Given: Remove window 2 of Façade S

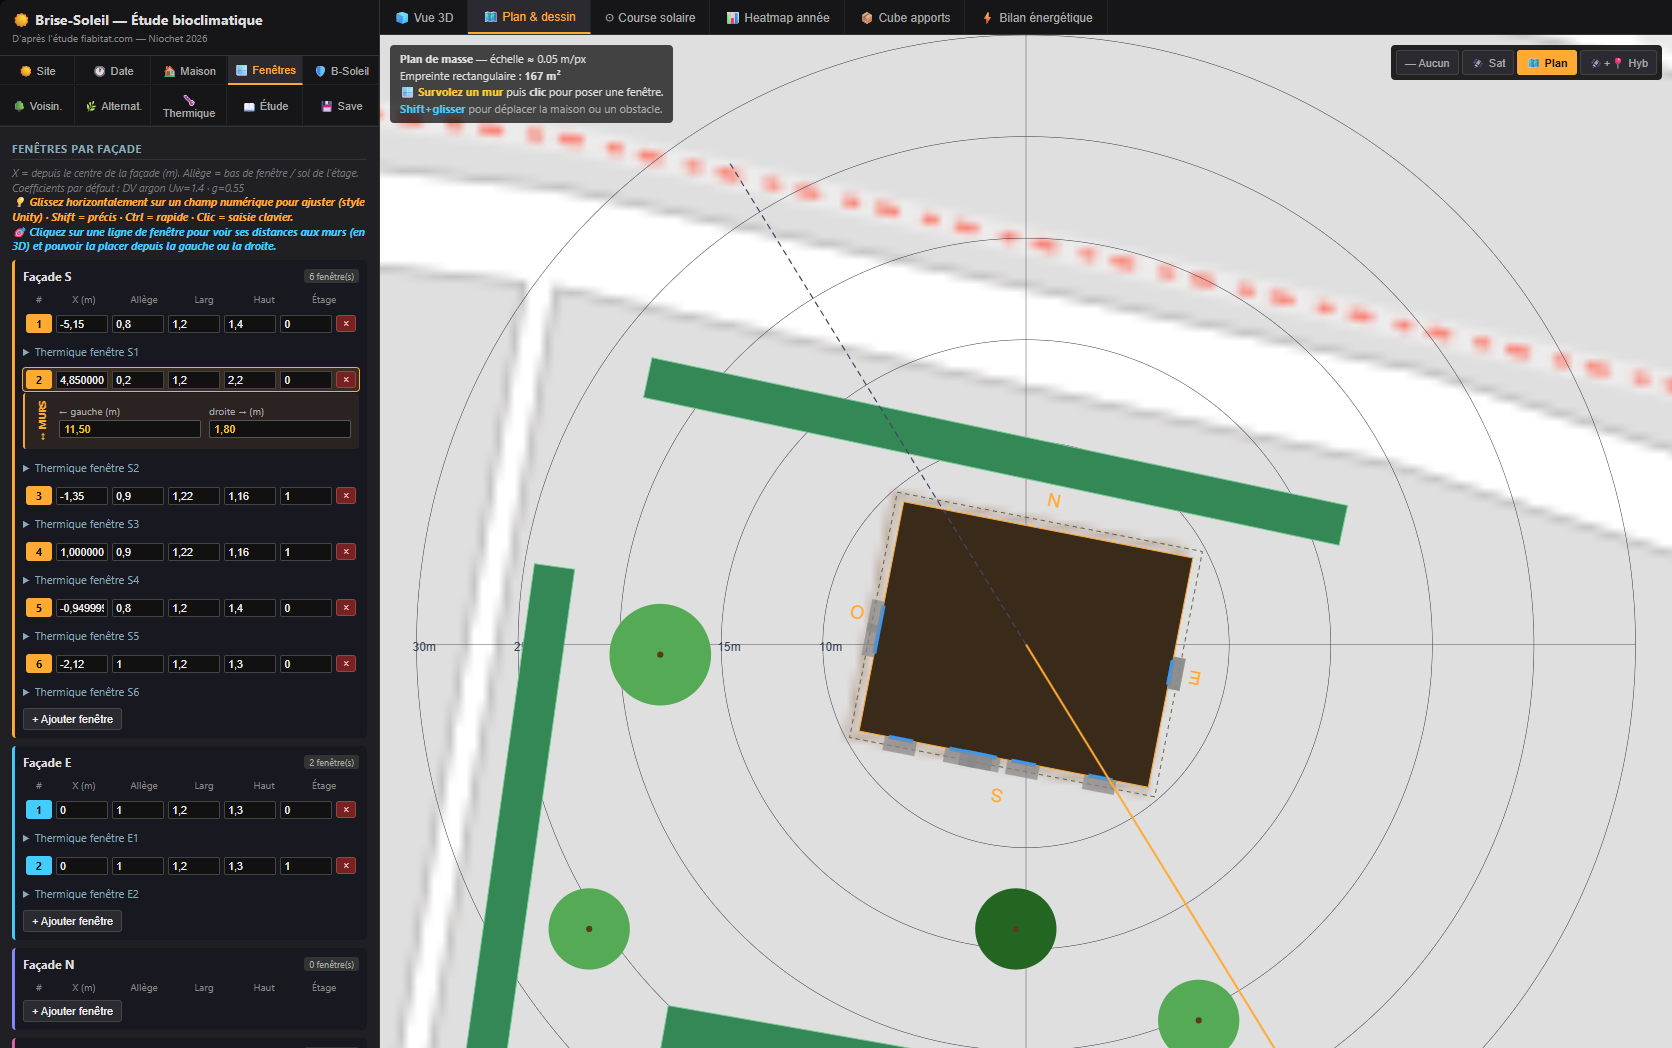Looking at the screenshot, I should tap(346, 380).
